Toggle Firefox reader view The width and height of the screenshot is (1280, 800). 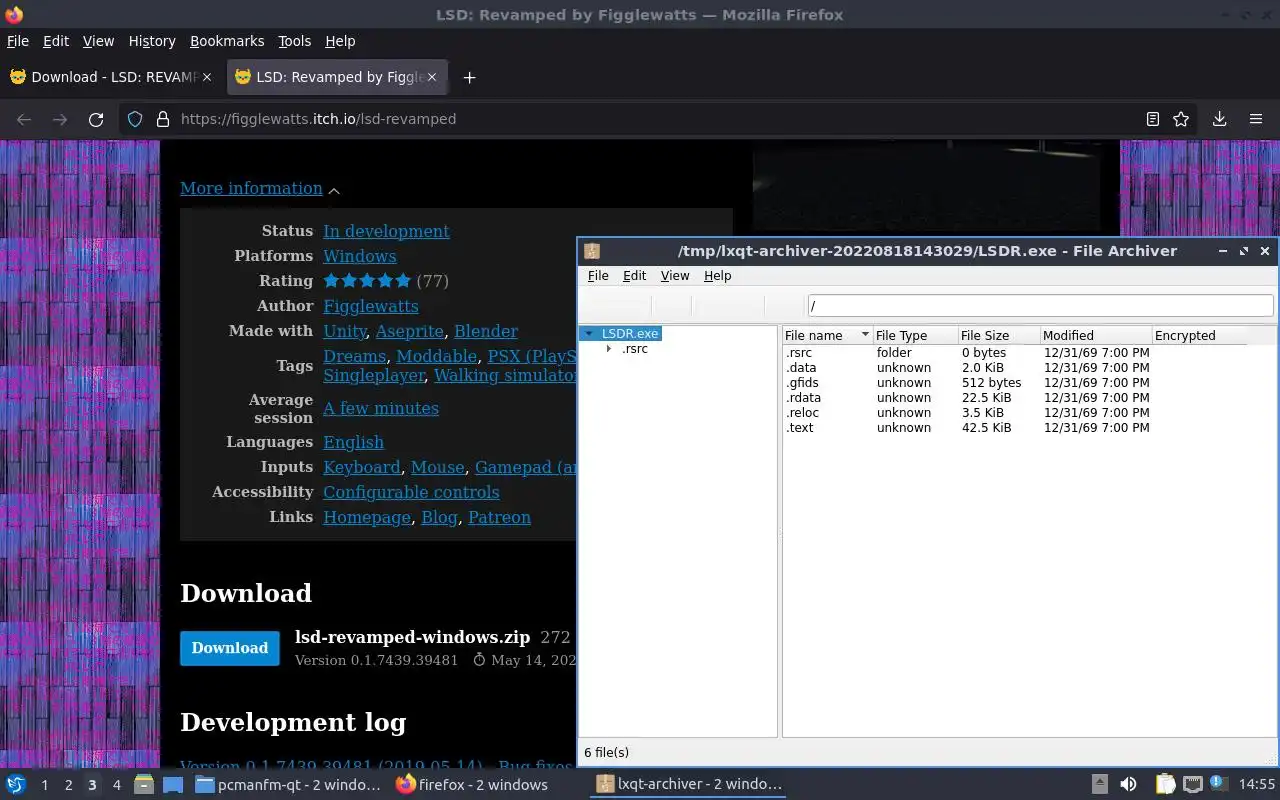[1153, 119]
